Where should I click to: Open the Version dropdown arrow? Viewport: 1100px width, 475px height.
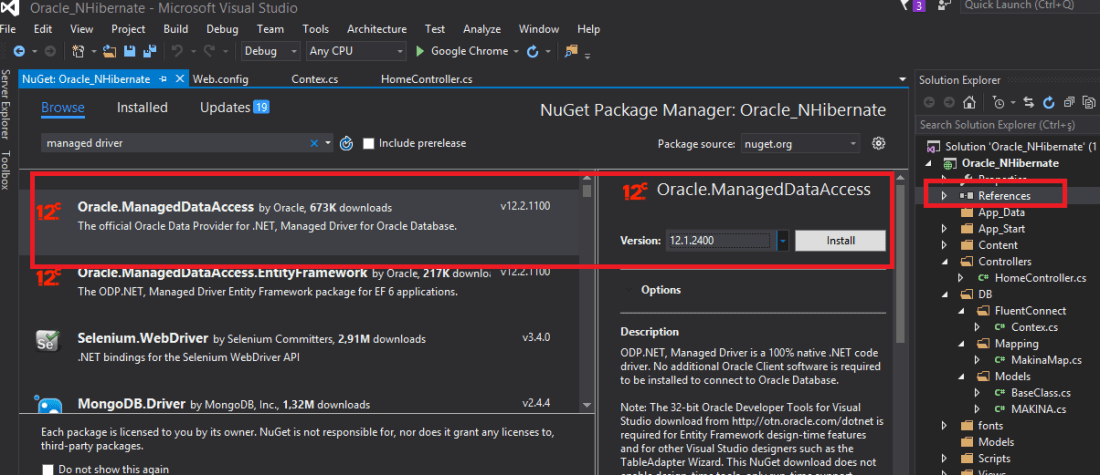[x=783, y=241]
